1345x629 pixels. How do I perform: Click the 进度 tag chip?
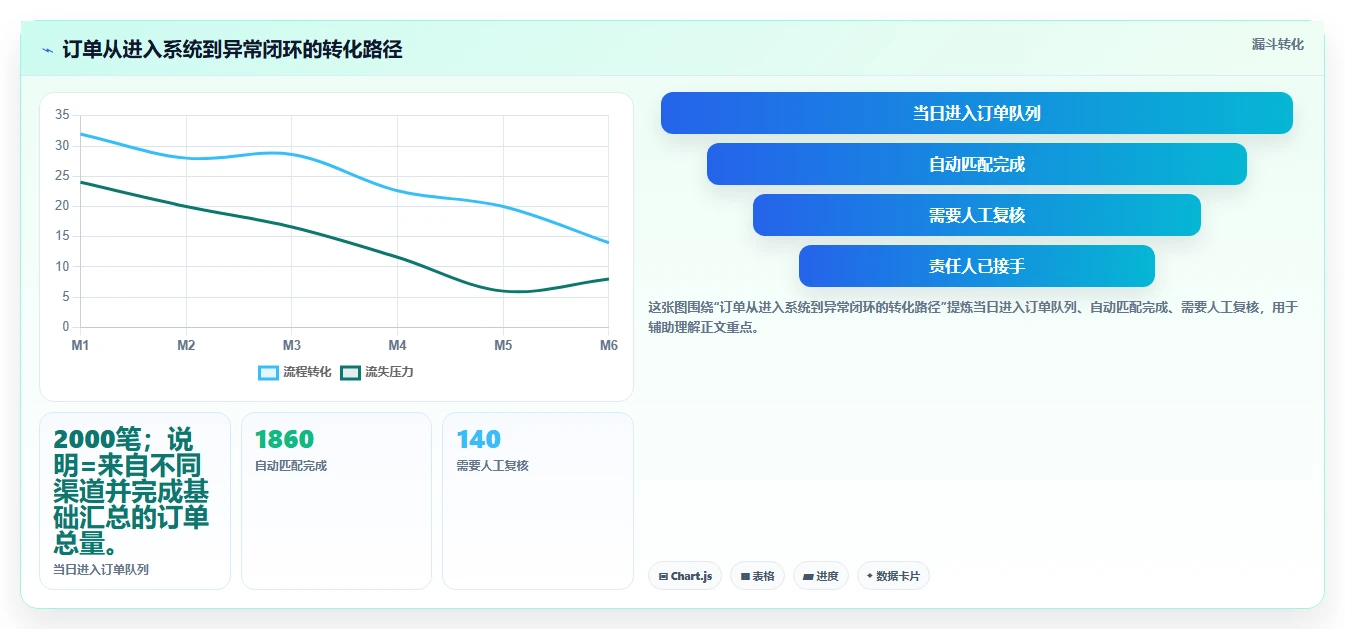tap(821, 576)
